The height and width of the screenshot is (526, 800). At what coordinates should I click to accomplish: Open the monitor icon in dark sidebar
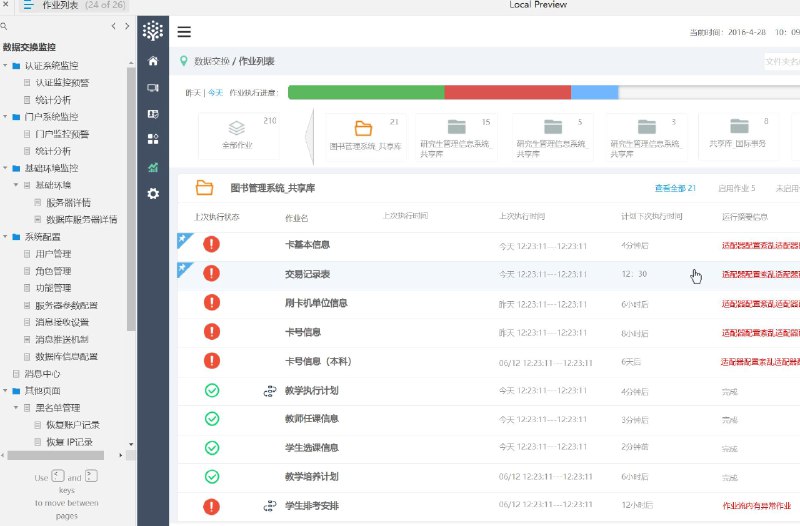point(153,88)
